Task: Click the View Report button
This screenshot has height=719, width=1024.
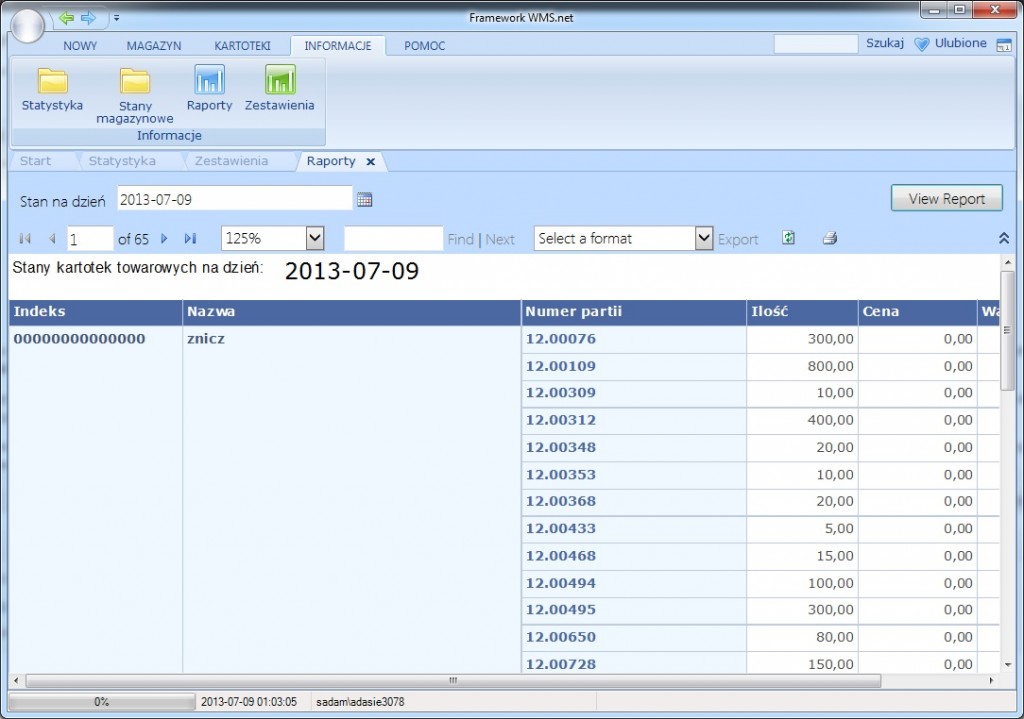Action: [x=946, y=199]
